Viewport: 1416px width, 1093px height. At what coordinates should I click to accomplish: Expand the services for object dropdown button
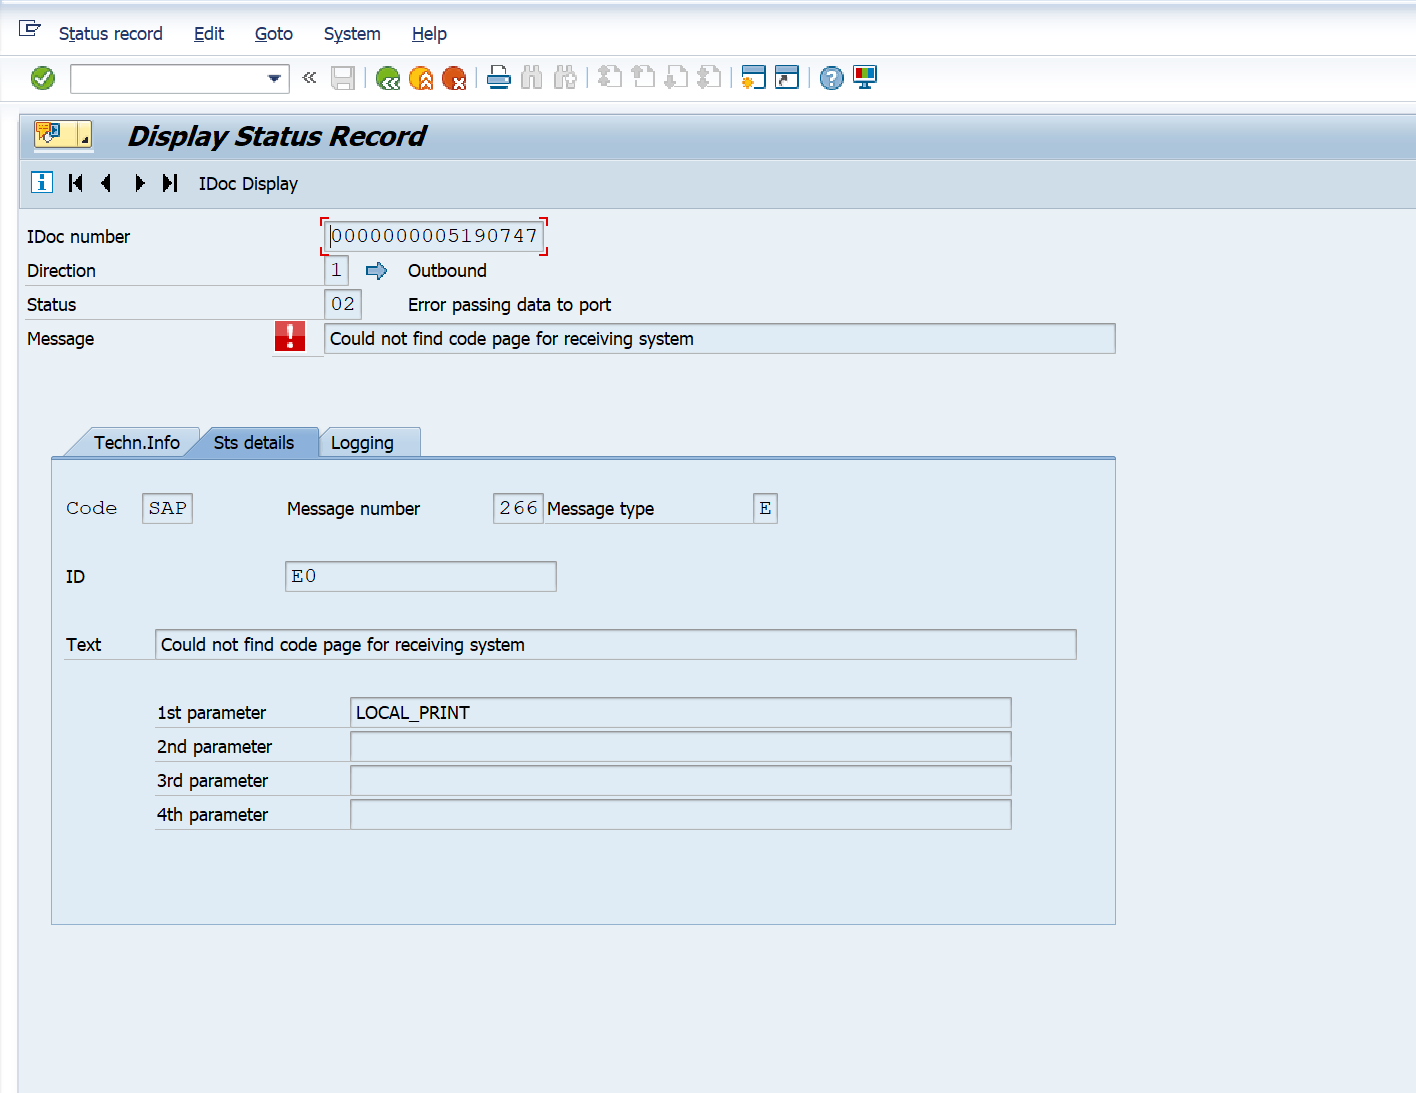(63, 134)
